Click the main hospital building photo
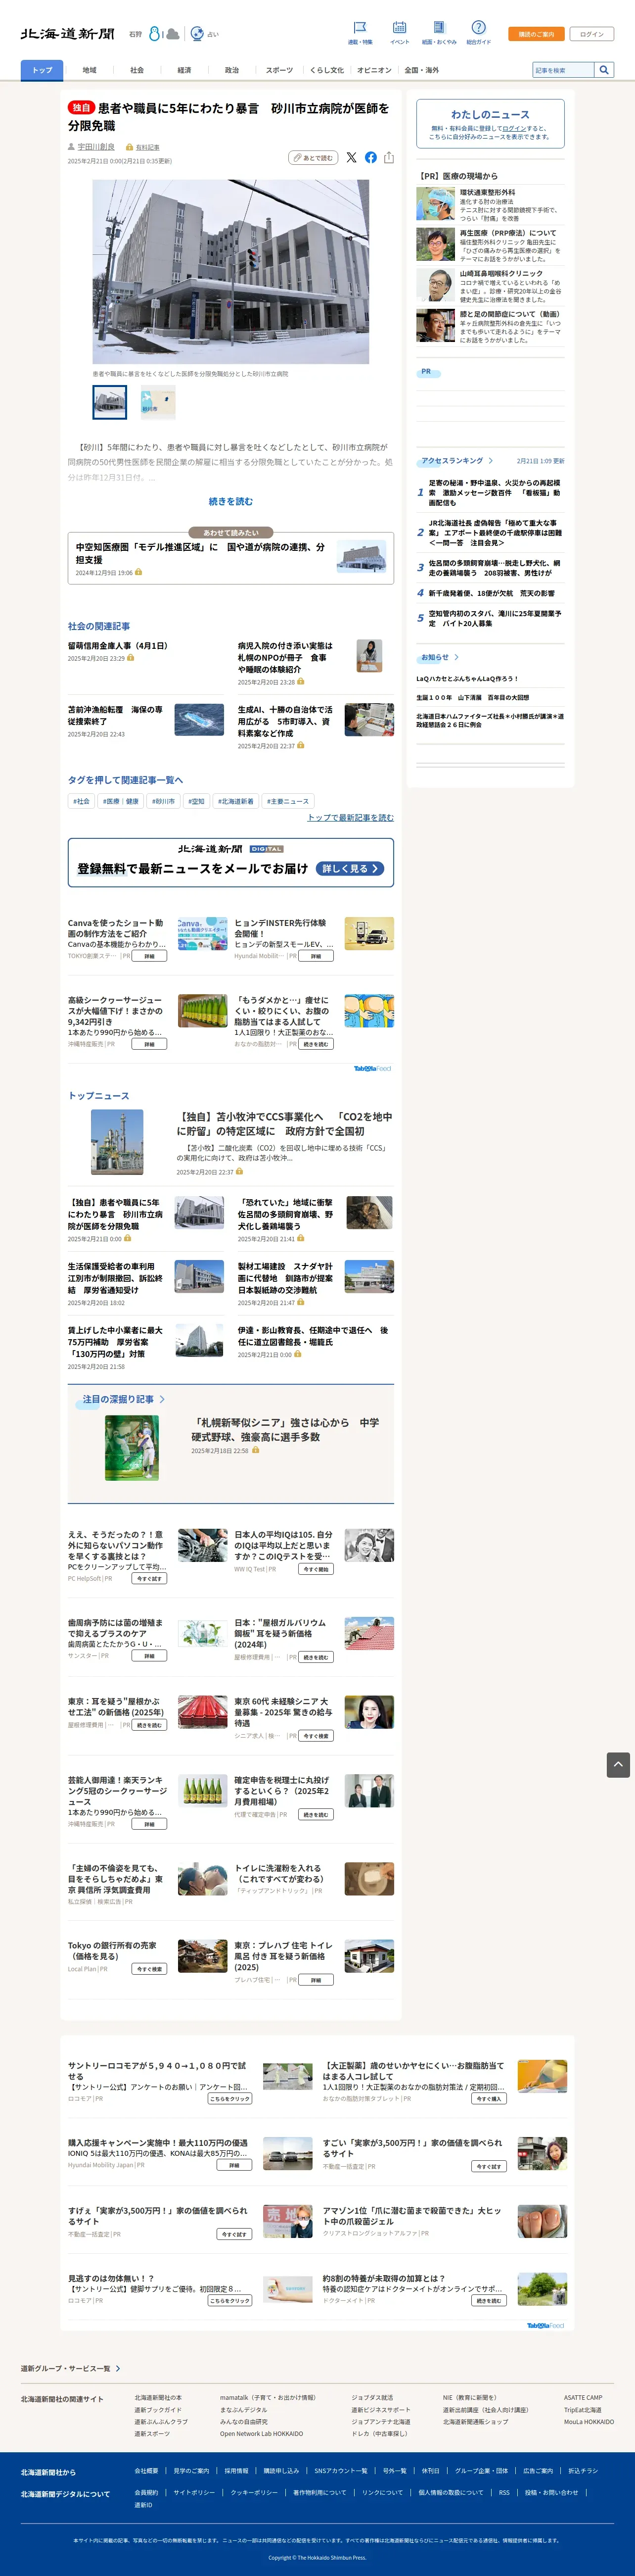635x2576 pixels. 231,271
